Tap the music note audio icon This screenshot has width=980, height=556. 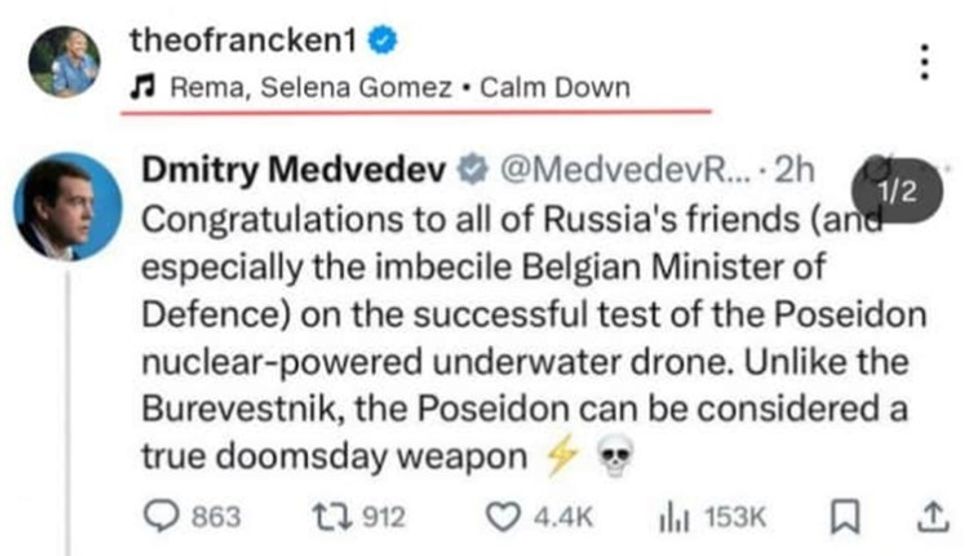143,87
